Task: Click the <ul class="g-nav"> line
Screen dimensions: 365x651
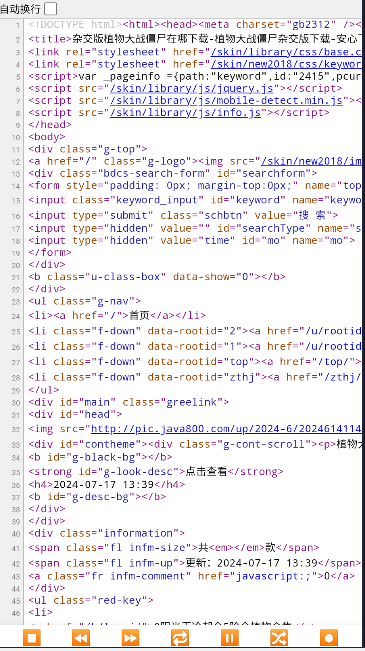Action: coord(85,301)
